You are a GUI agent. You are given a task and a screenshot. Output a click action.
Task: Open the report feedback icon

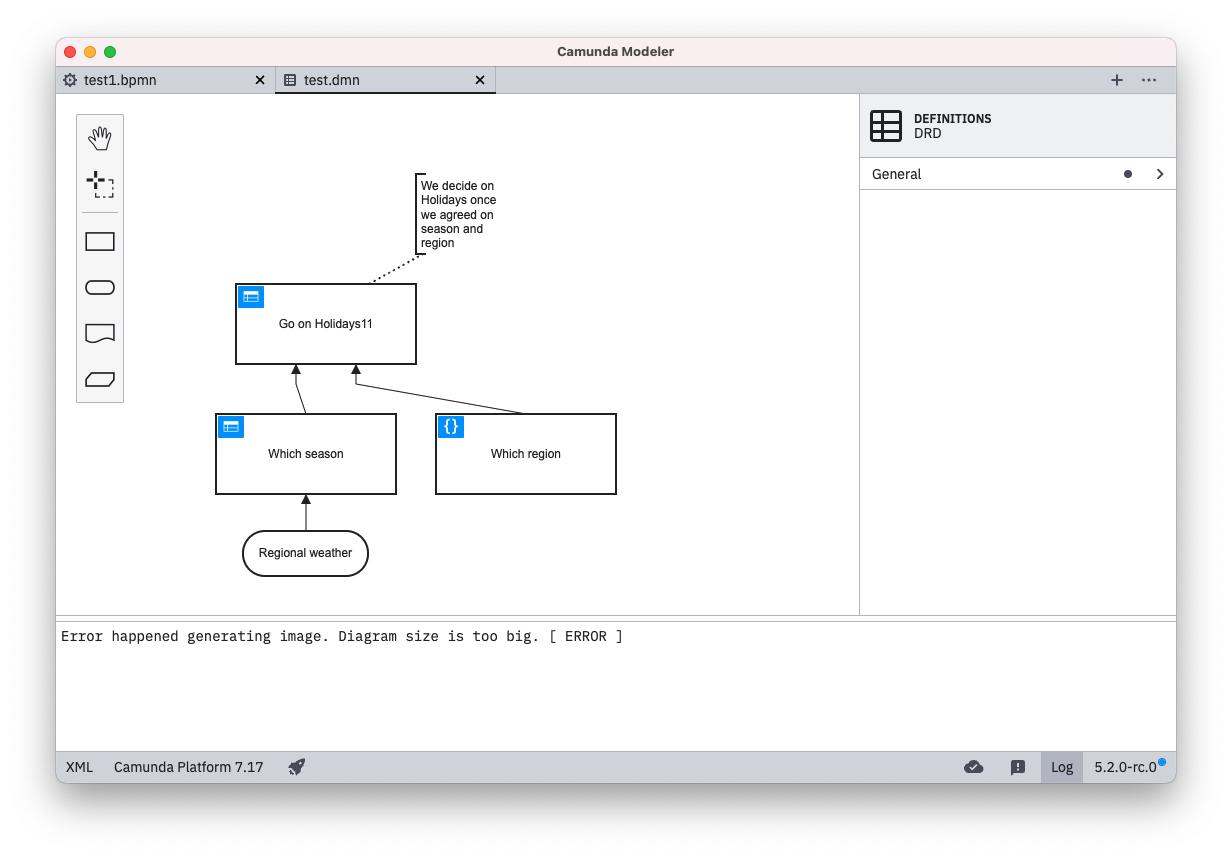point(1017,767)
